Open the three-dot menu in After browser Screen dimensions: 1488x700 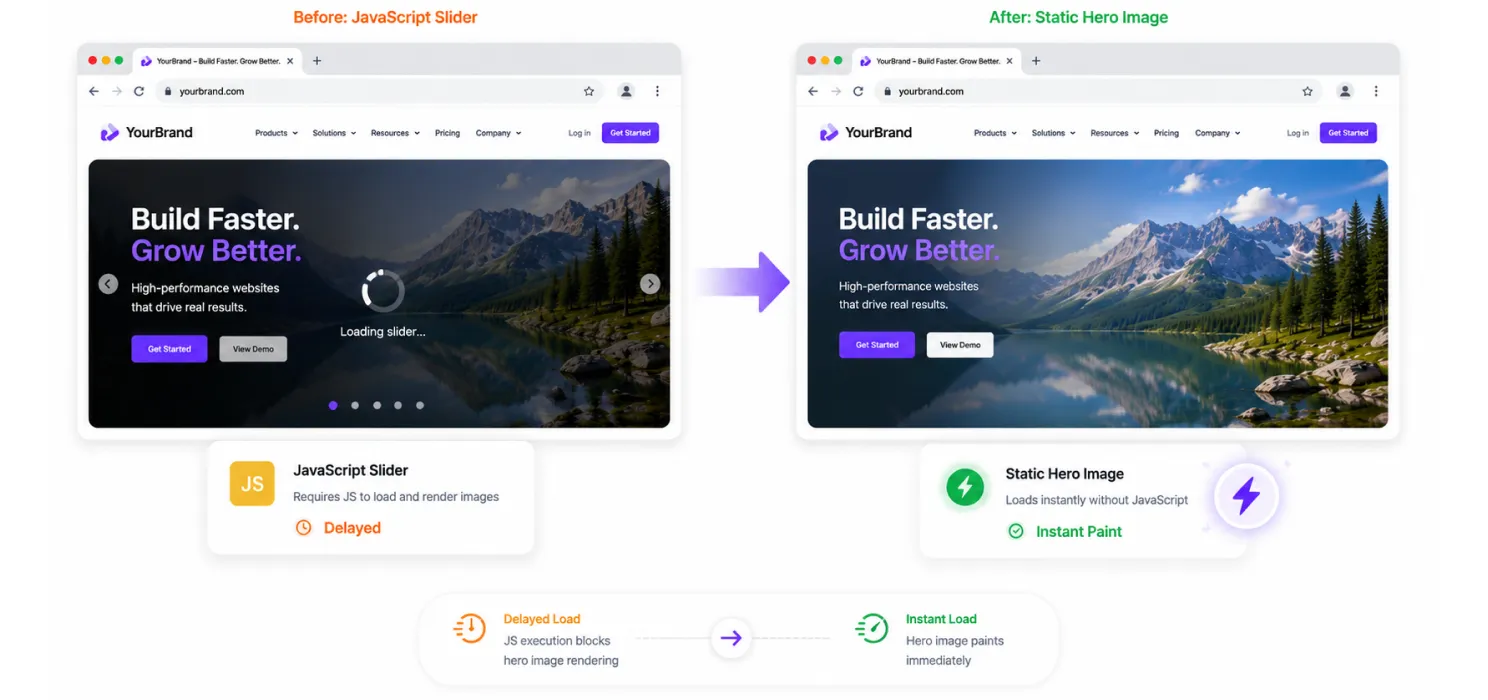1376,91
